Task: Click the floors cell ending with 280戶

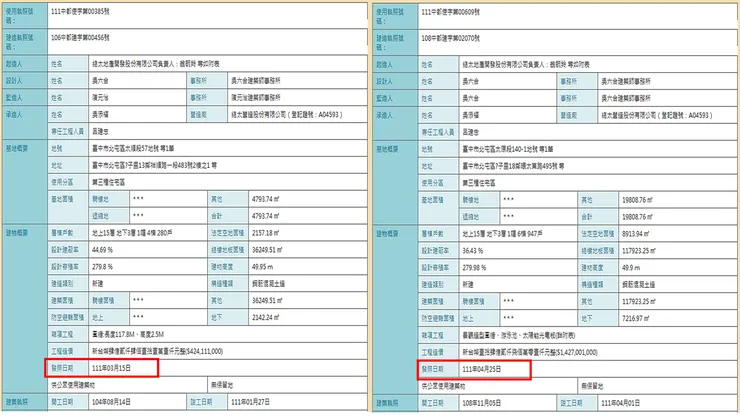Action: coord(148,233)
